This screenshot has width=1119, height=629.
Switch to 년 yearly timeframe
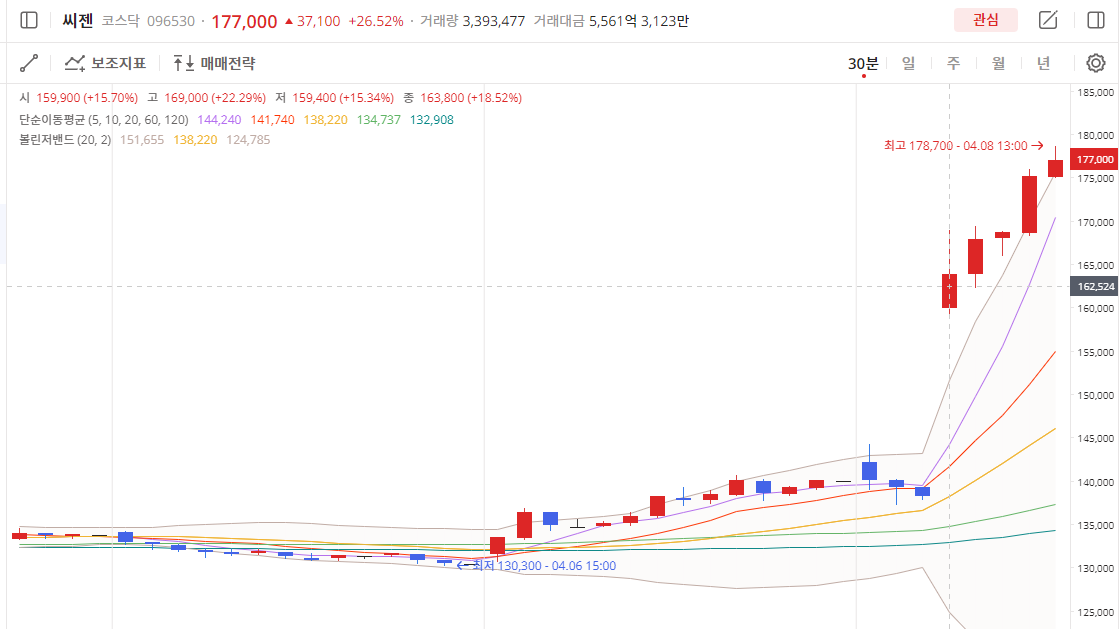point(1043,64)
